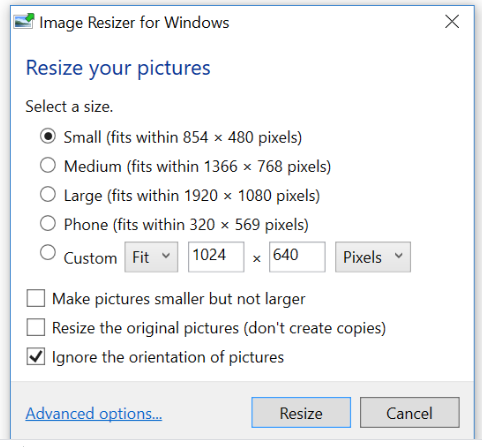Click the Resize your pictures heading
Image resolution: width=482 pixels, height=447 pixels.
tap(118, 68)
